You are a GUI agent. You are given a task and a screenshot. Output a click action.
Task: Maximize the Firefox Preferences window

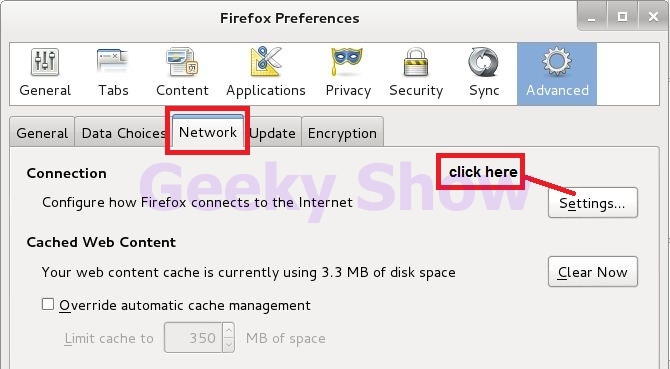623,17
